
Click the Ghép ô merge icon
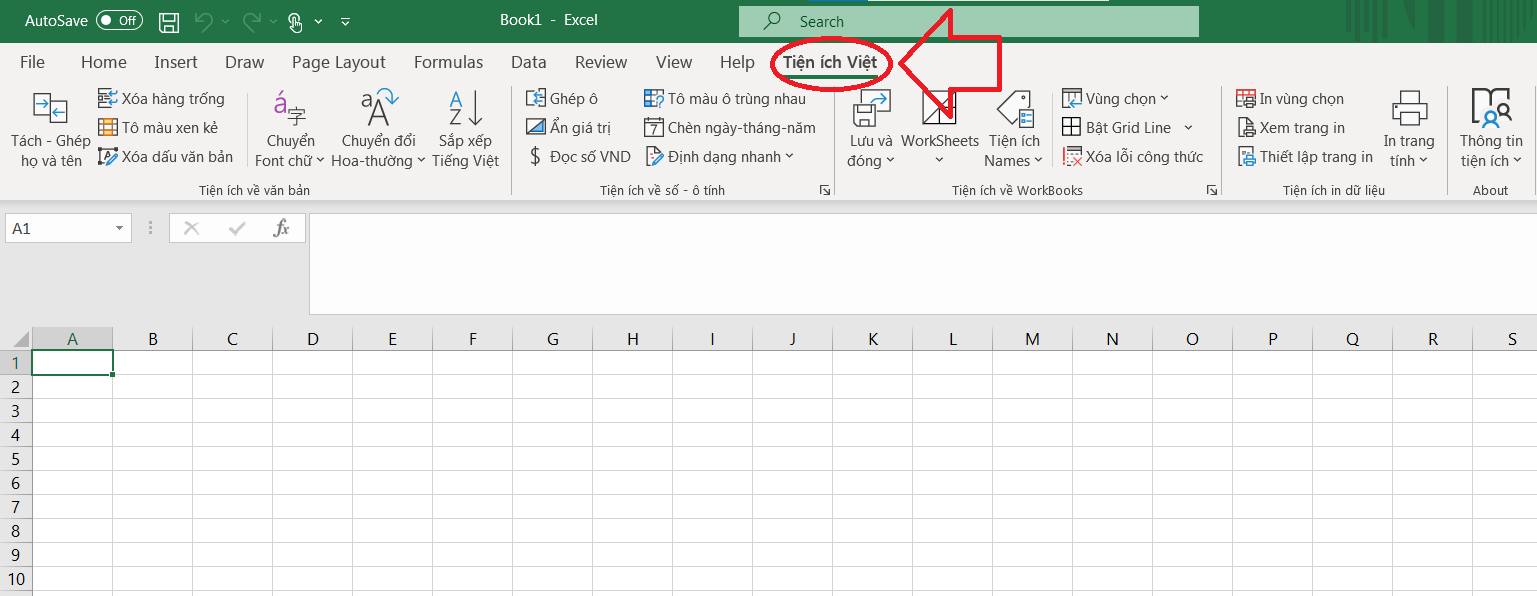[536, 99]
